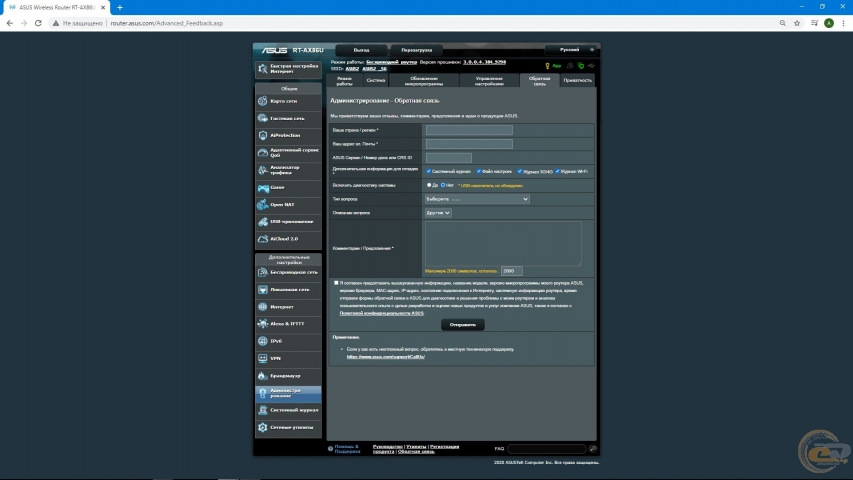This screenshot has height=480, width=853.
Task: Click Беспроводной роутер mode link
Action: (x=392, y=62)
